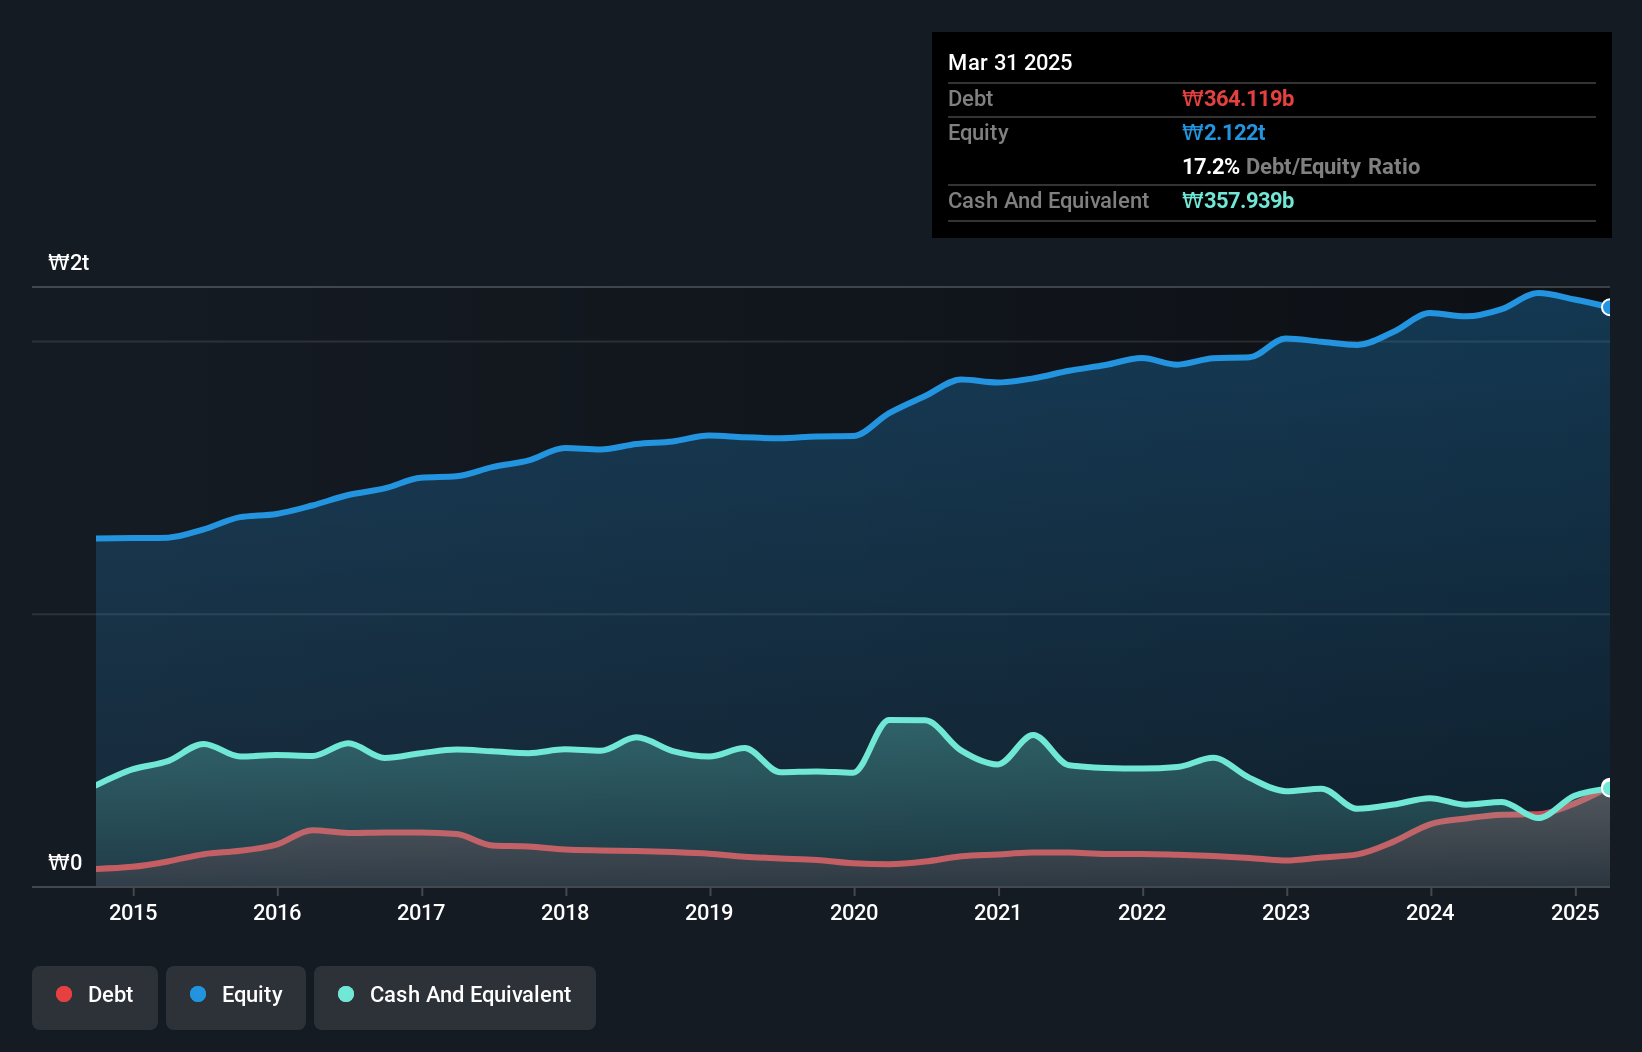This screenshot has width=1642, height=1052.
Task: Select the 2016 axis label
Action: (x=277, y=912)
